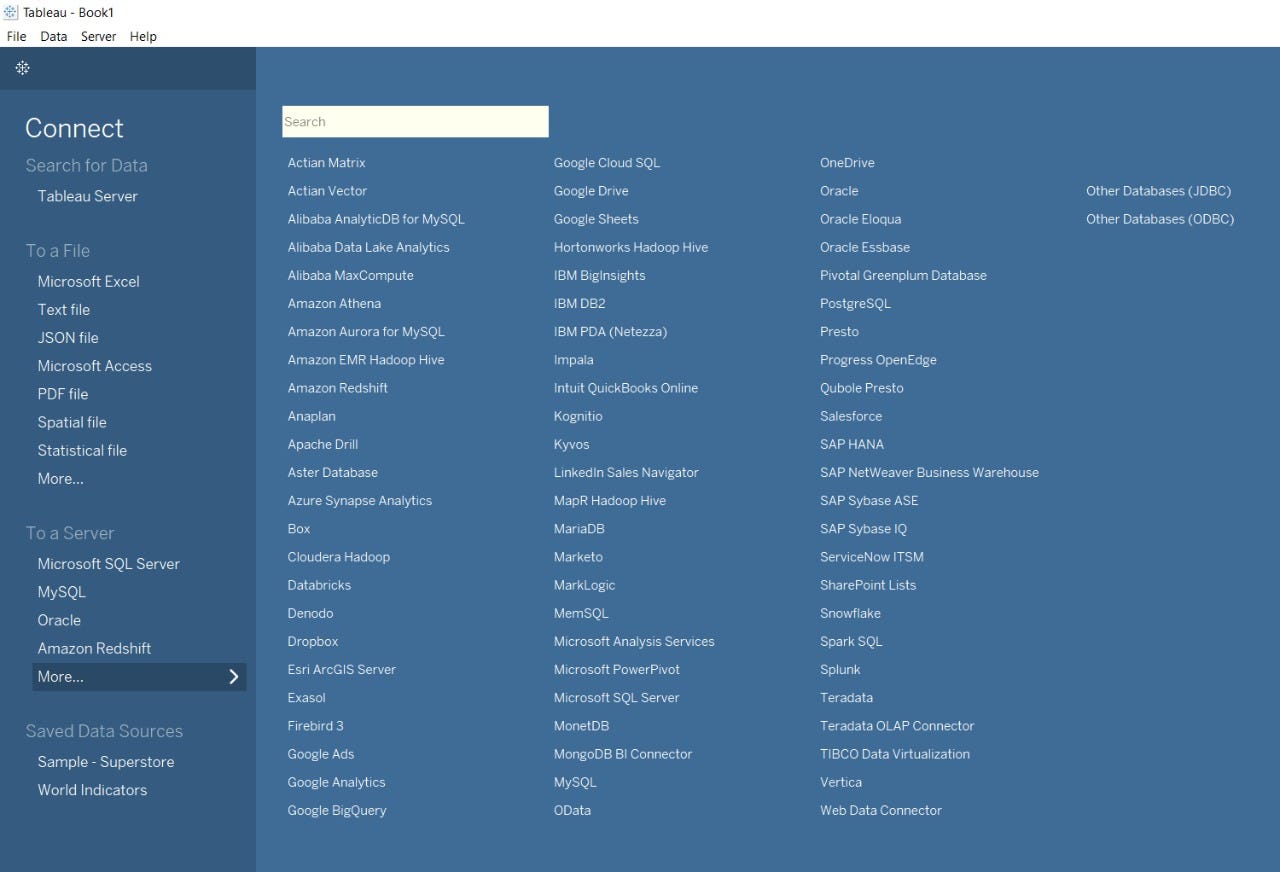The height and width of the screenshot is (872, 1280).
Task: Pick Spatial file connection
Action: (72, 422)
